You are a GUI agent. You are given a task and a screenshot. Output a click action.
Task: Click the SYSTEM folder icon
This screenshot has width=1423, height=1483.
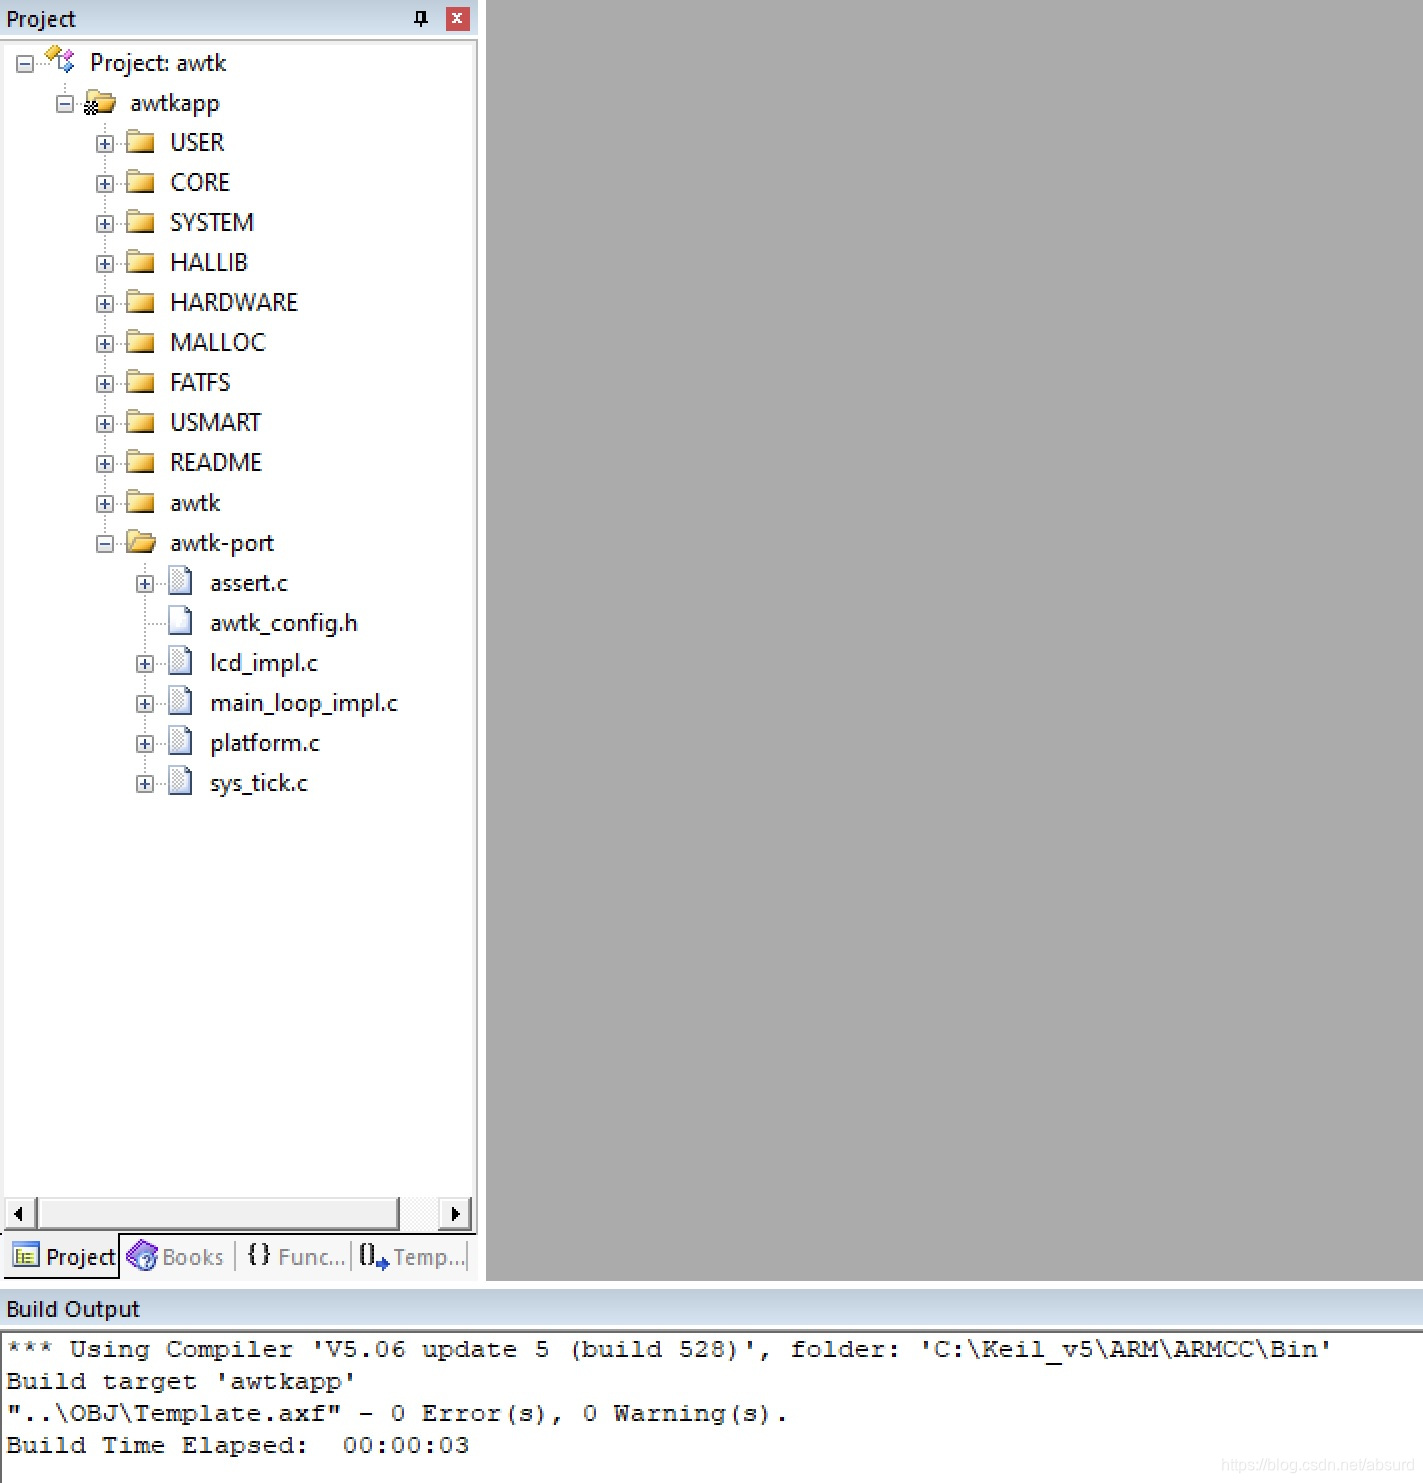[141, 222]
